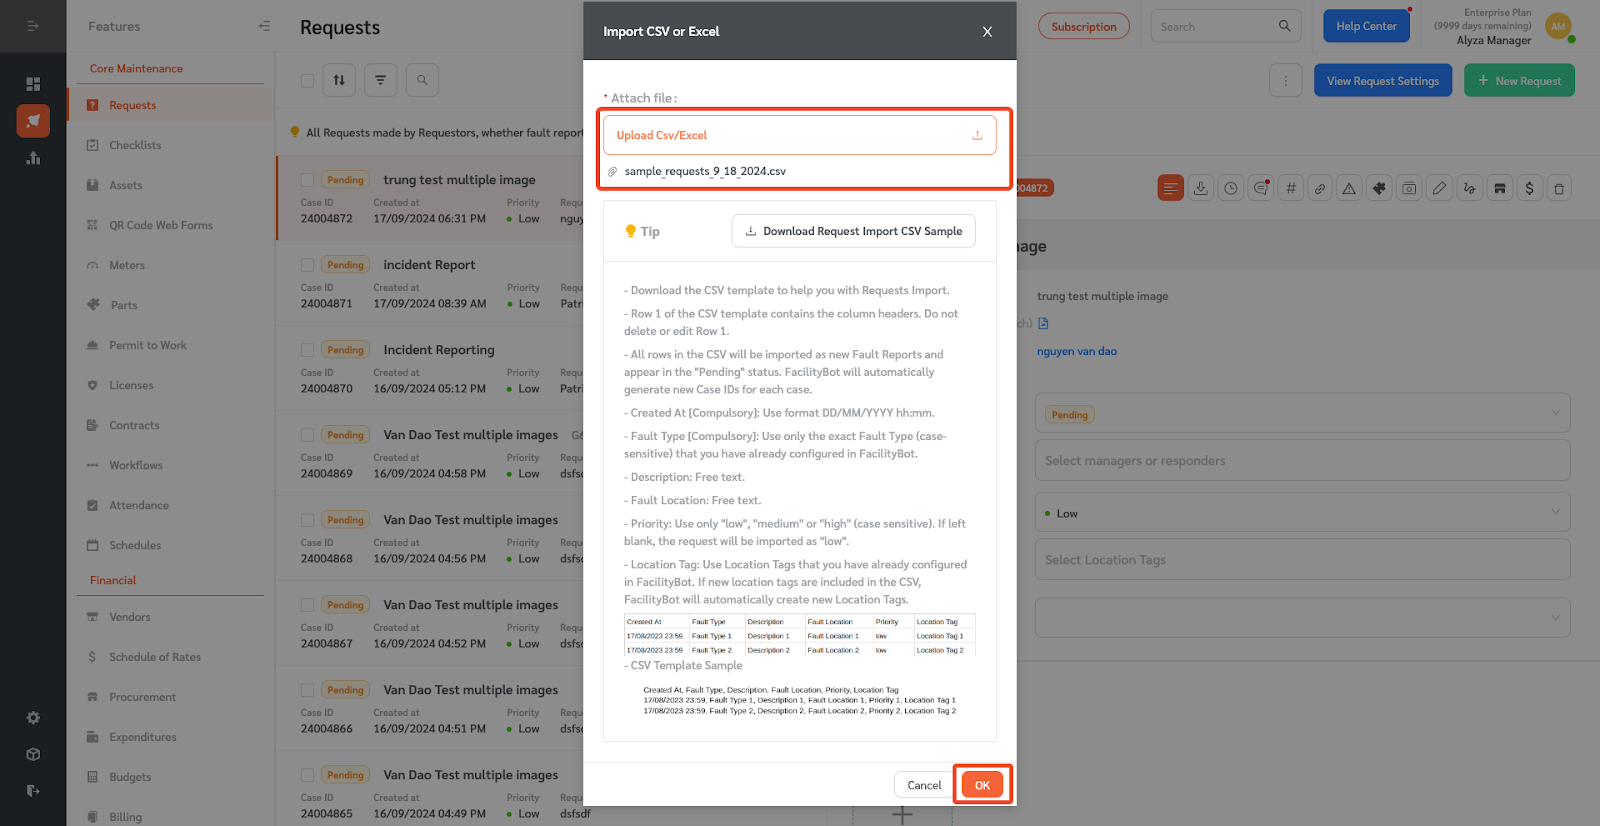1600x826 pixels.
Task: Click the photo camera icon in request toolbar
Action: 1409,188
